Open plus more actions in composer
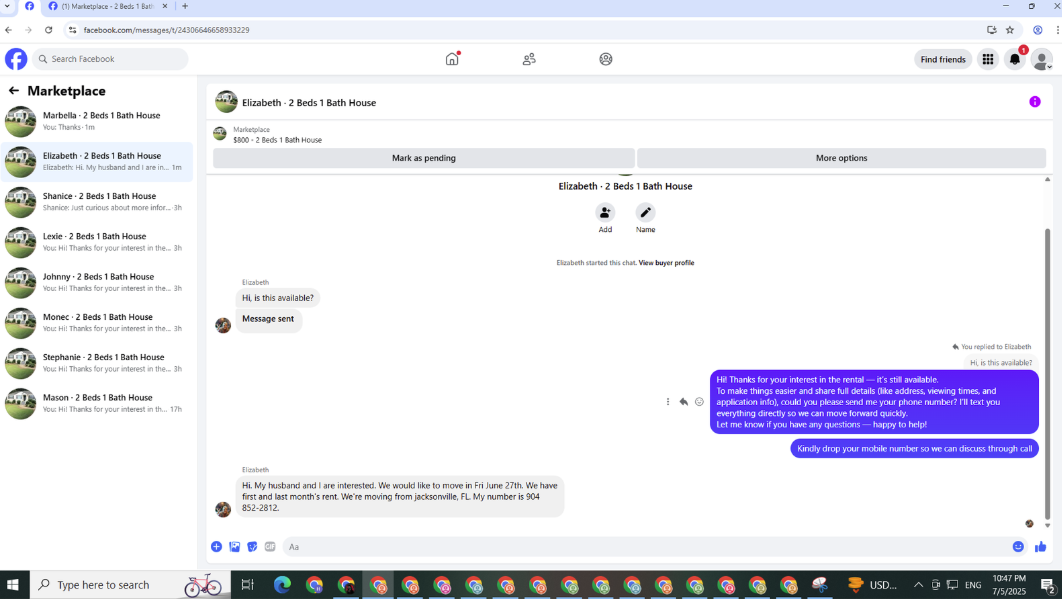The image size is (1062, 599). (216, 547)
